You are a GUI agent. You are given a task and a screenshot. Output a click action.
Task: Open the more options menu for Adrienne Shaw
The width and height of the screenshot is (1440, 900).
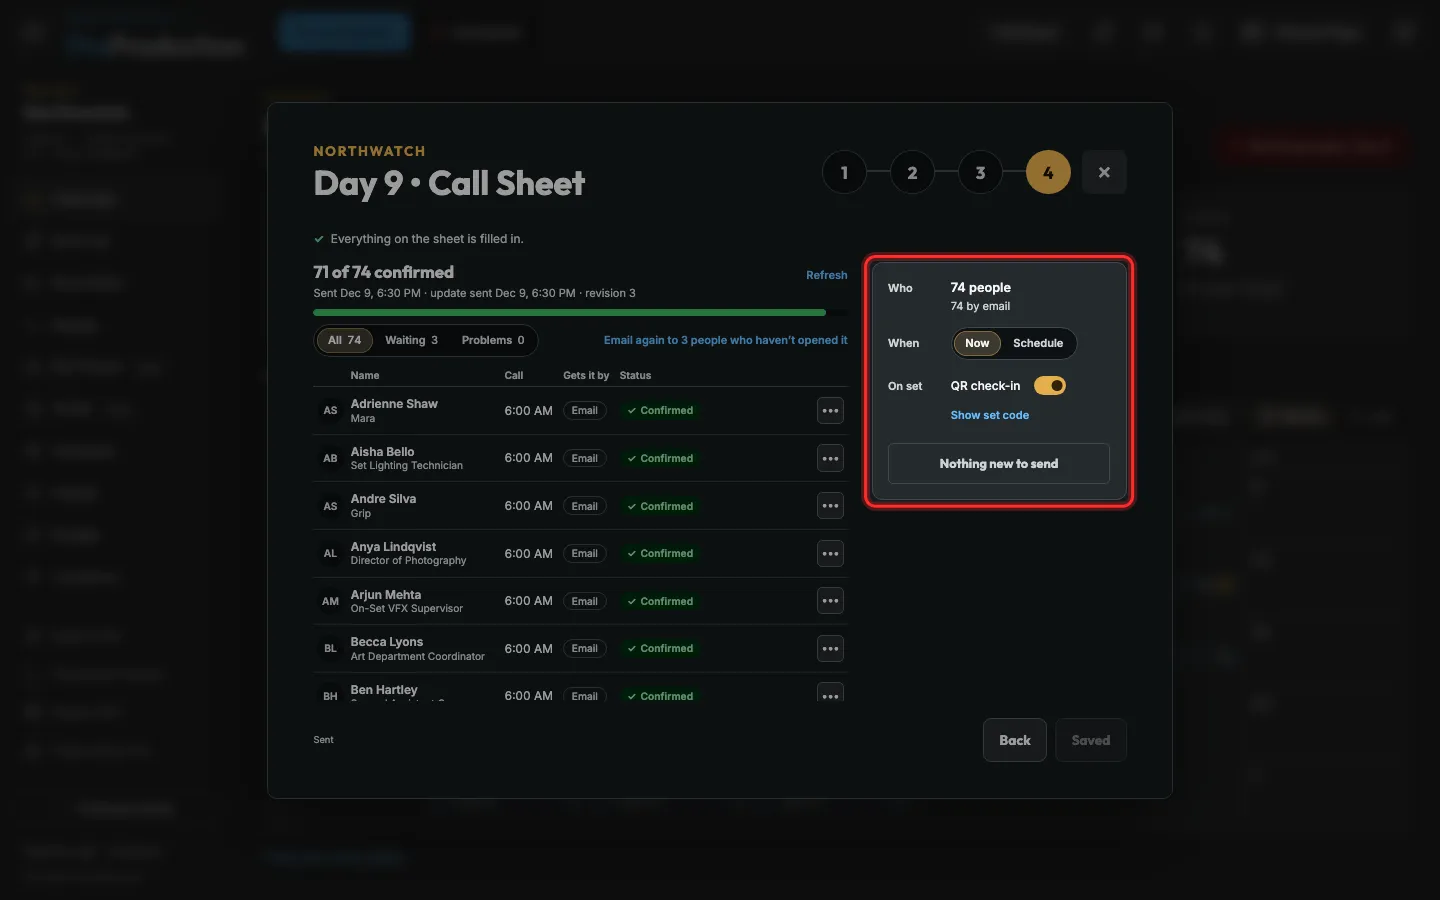(830, 411)
